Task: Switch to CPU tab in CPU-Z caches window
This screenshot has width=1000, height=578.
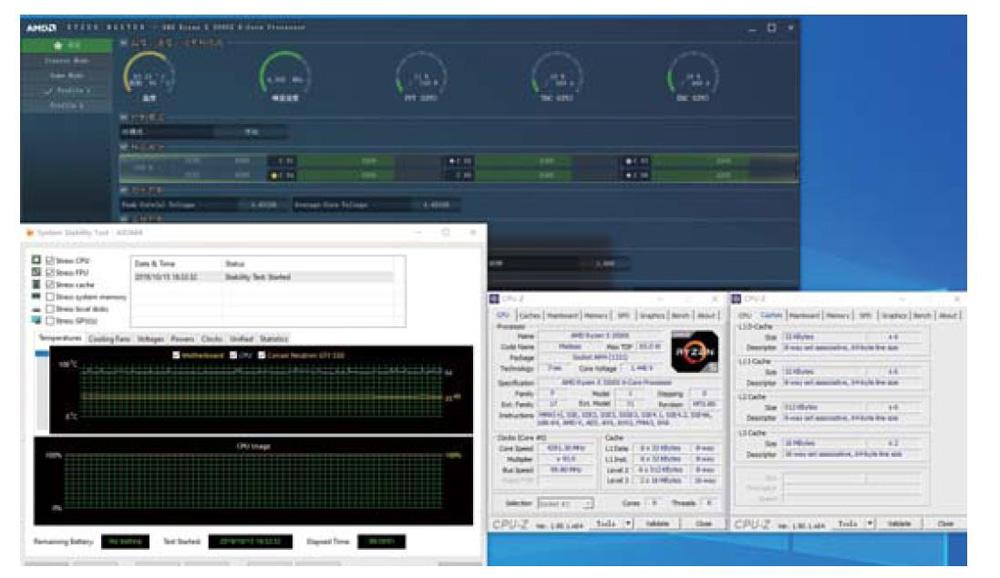Action: point(745,315)
